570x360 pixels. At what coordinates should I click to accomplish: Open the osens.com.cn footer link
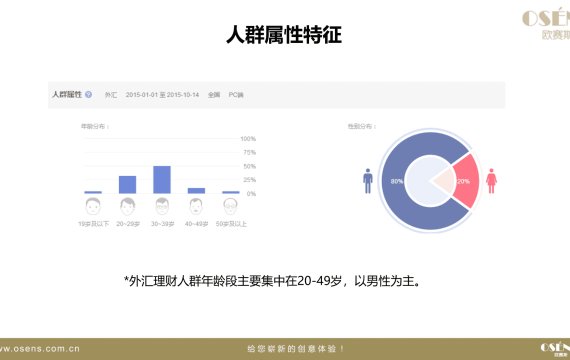click(40, 349)
